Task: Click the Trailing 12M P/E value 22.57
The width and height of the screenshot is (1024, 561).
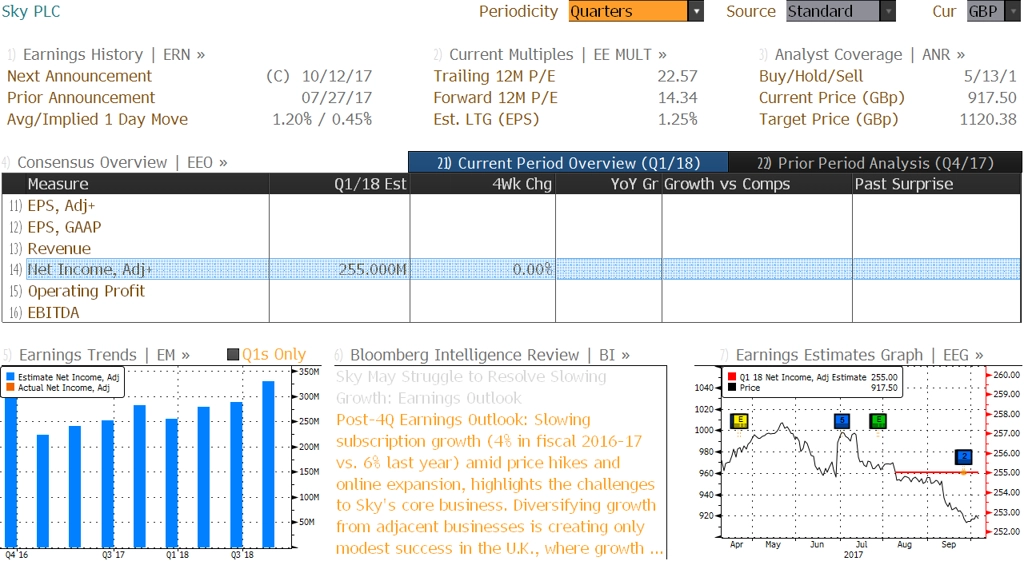Action: coord(677,76)
